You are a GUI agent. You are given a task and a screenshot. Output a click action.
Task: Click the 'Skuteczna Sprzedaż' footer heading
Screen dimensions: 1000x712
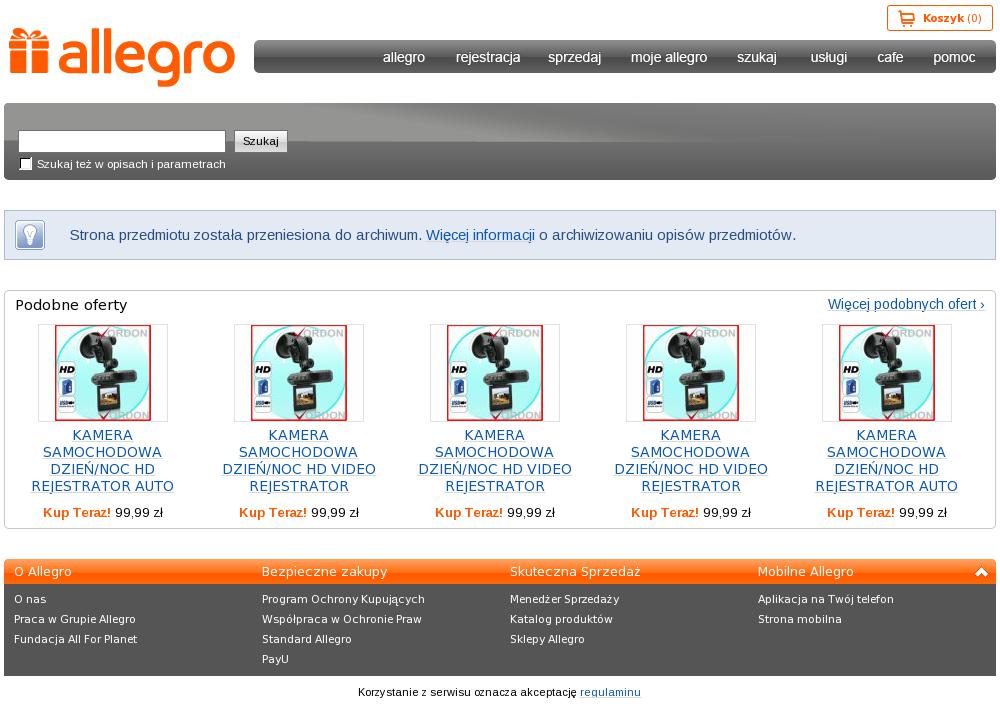pyautogui.click(x=575, y=572)
